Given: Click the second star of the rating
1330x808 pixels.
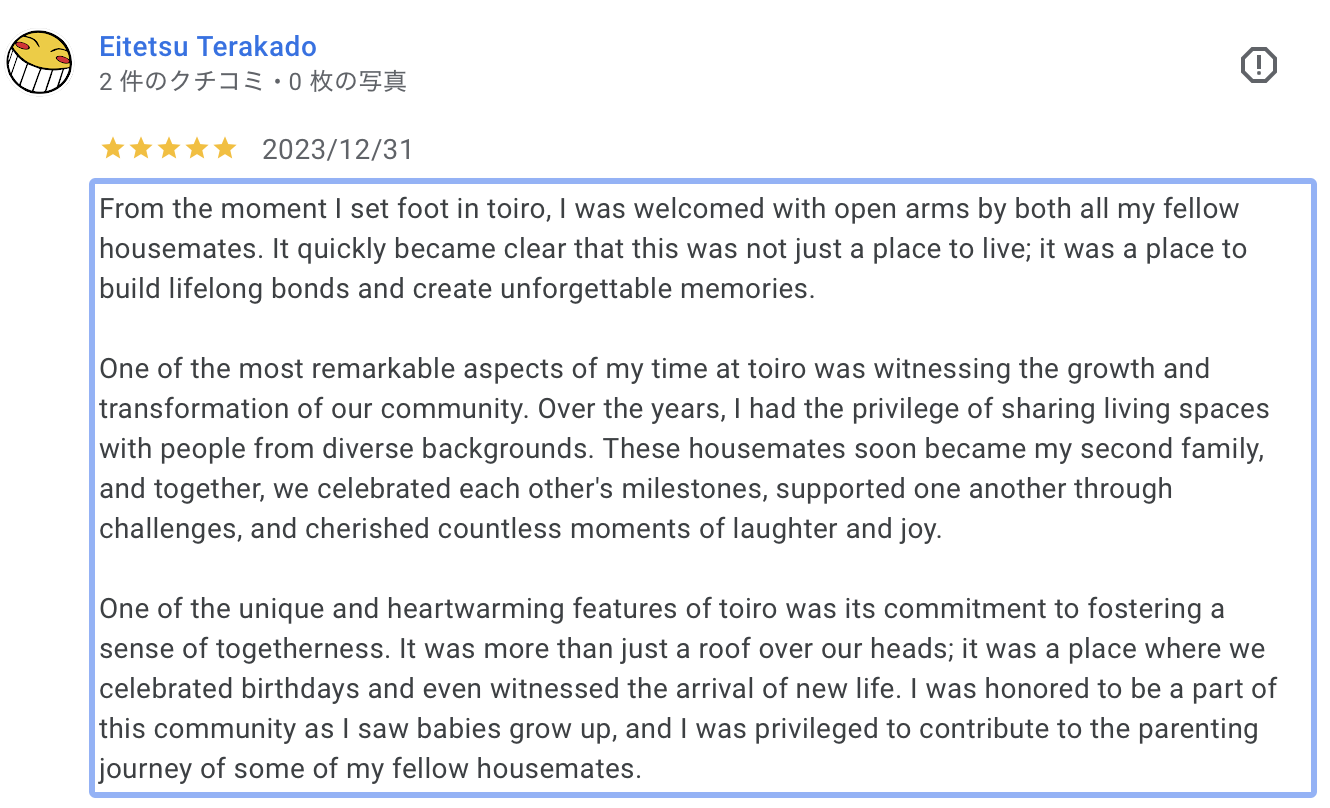Looking at the screenshot, I should tap(141, 149).
